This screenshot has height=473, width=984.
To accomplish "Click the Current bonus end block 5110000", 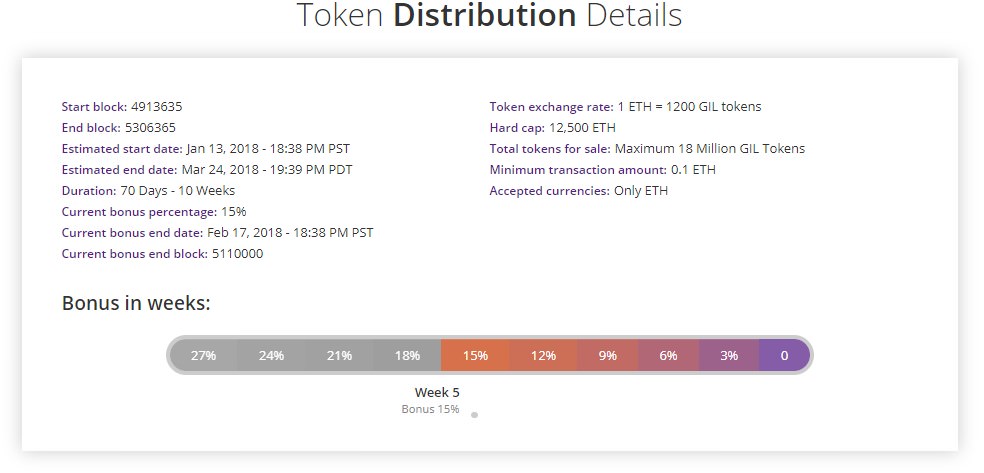I will coord(238,254).
